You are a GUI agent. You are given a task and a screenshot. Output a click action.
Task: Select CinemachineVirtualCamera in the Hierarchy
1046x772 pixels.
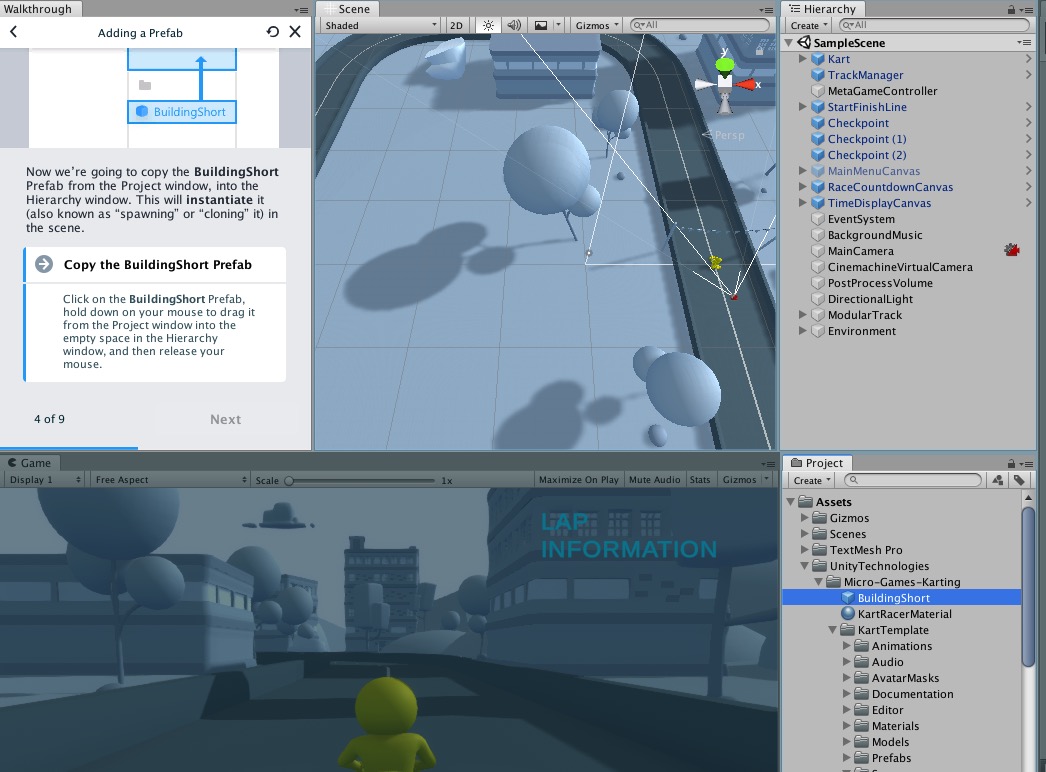tap(900, 267)
